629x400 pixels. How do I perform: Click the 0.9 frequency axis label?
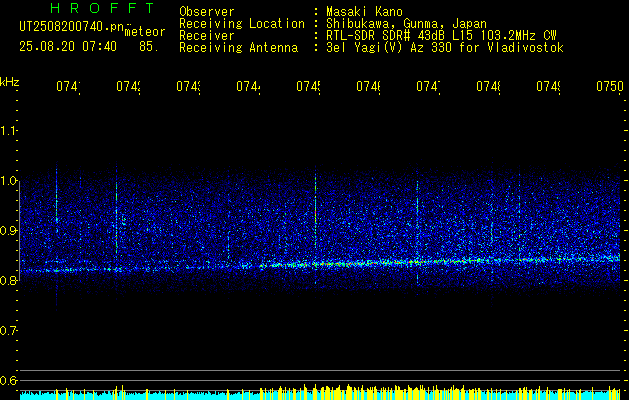(x=8, y=231)
